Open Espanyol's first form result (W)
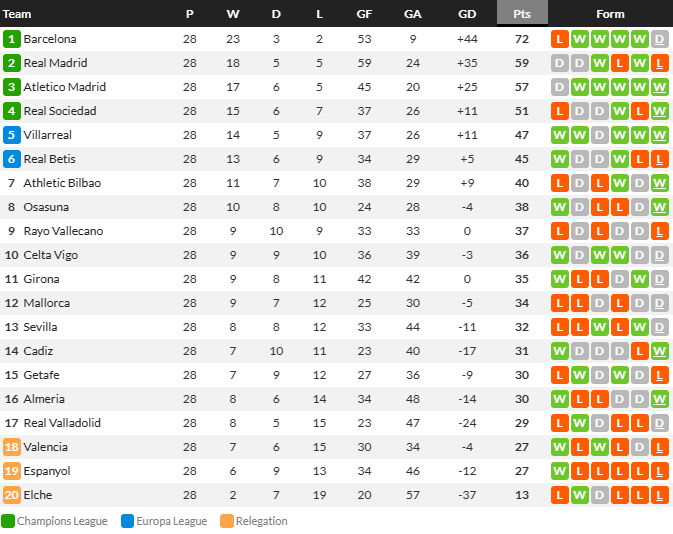Screen dimensions: 673x534 pos(560,471)
